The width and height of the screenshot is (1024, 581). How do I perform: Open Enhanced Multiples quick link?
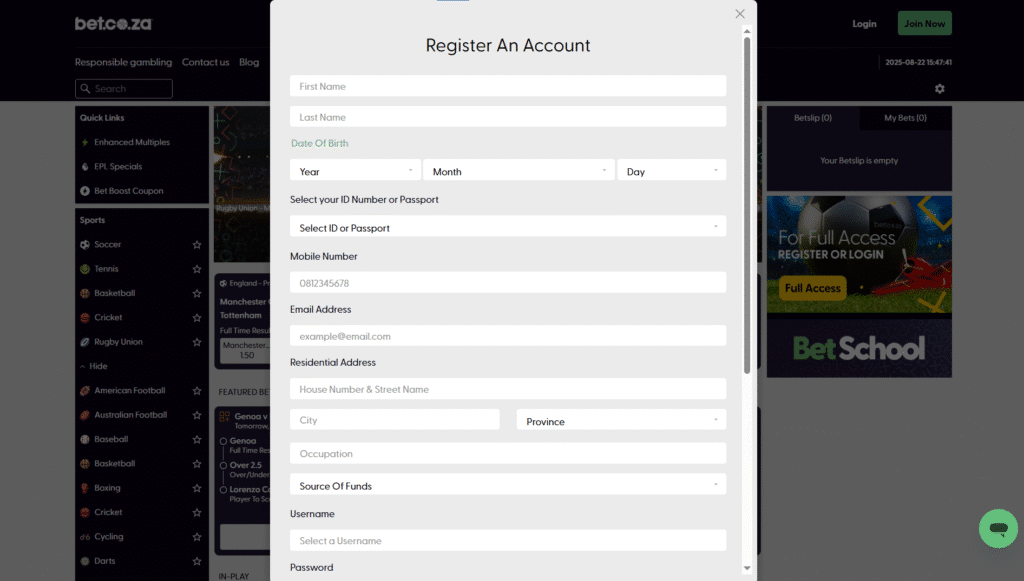(x=132, y=142)
